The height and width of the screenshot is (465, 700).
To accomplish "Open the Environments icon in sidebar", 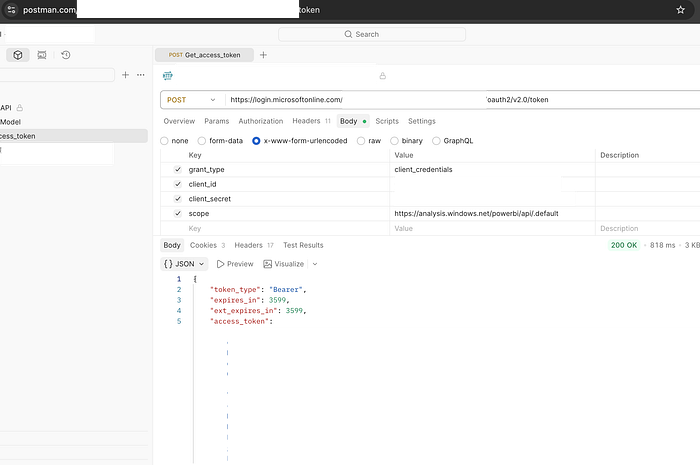I will point(42,55).
